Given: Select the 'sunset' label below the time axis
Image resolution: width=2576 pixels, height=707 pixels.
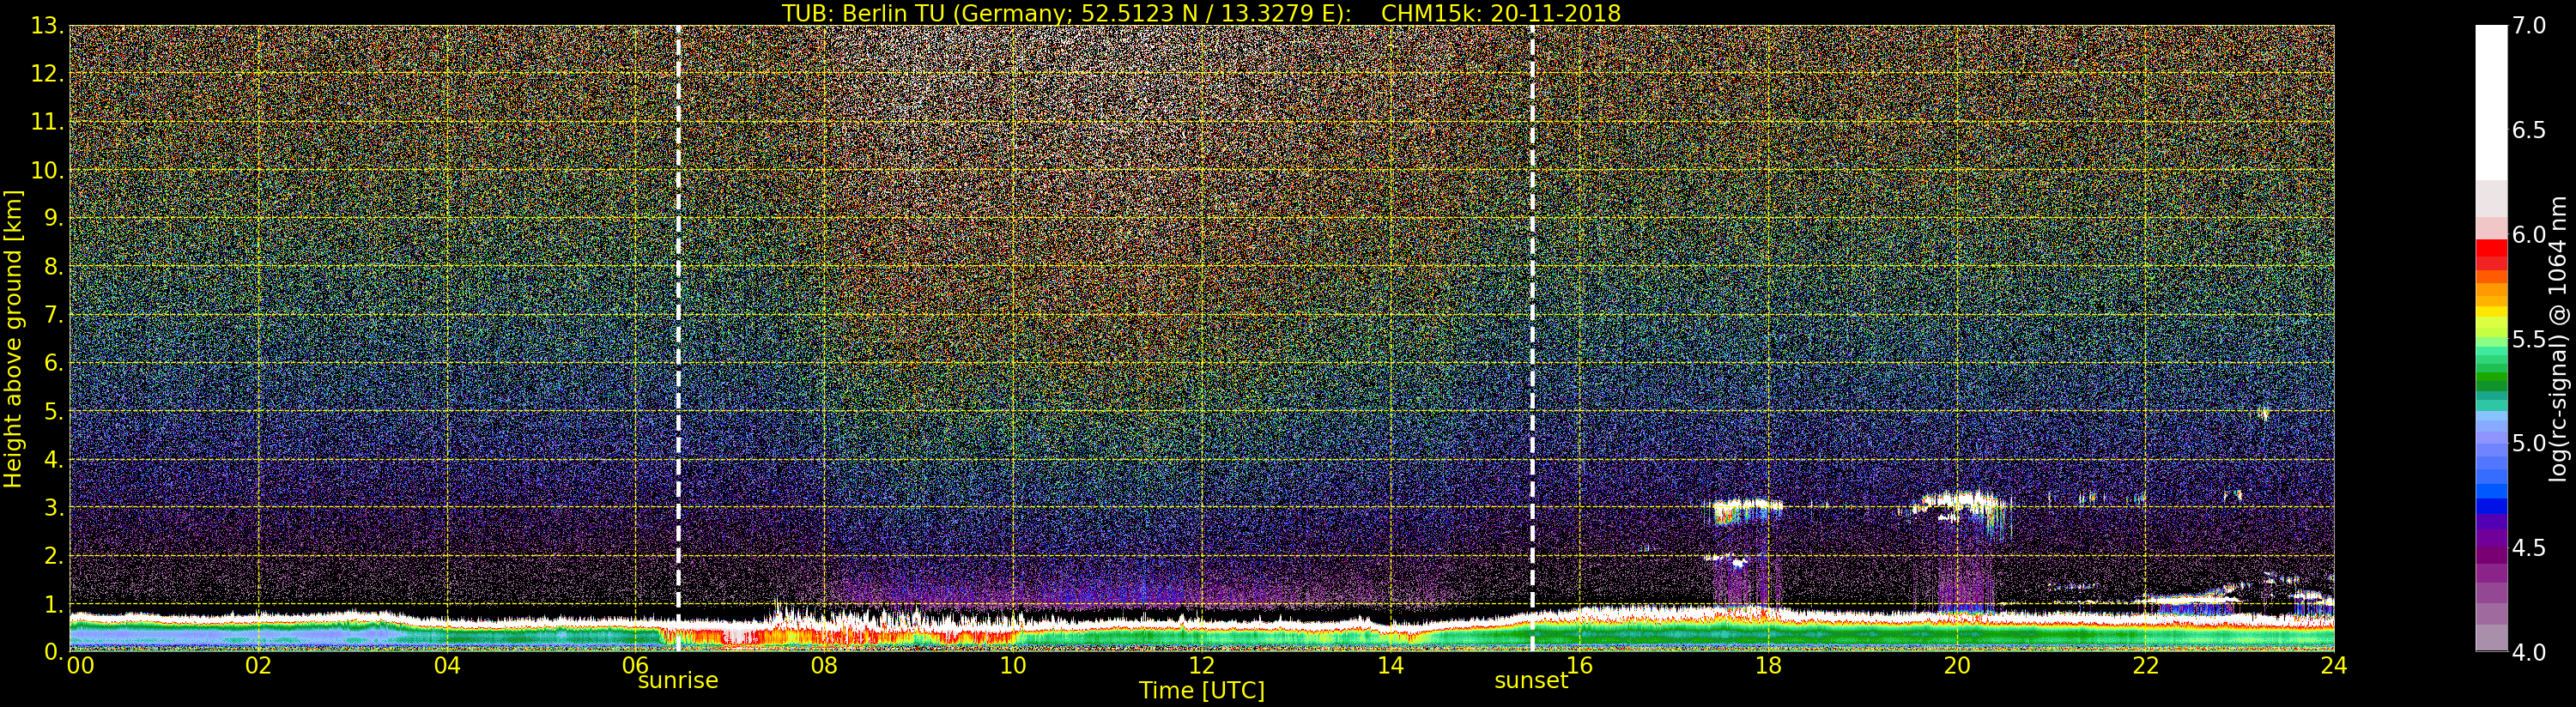Looking at the screenshot, I should pos(1531,681).
